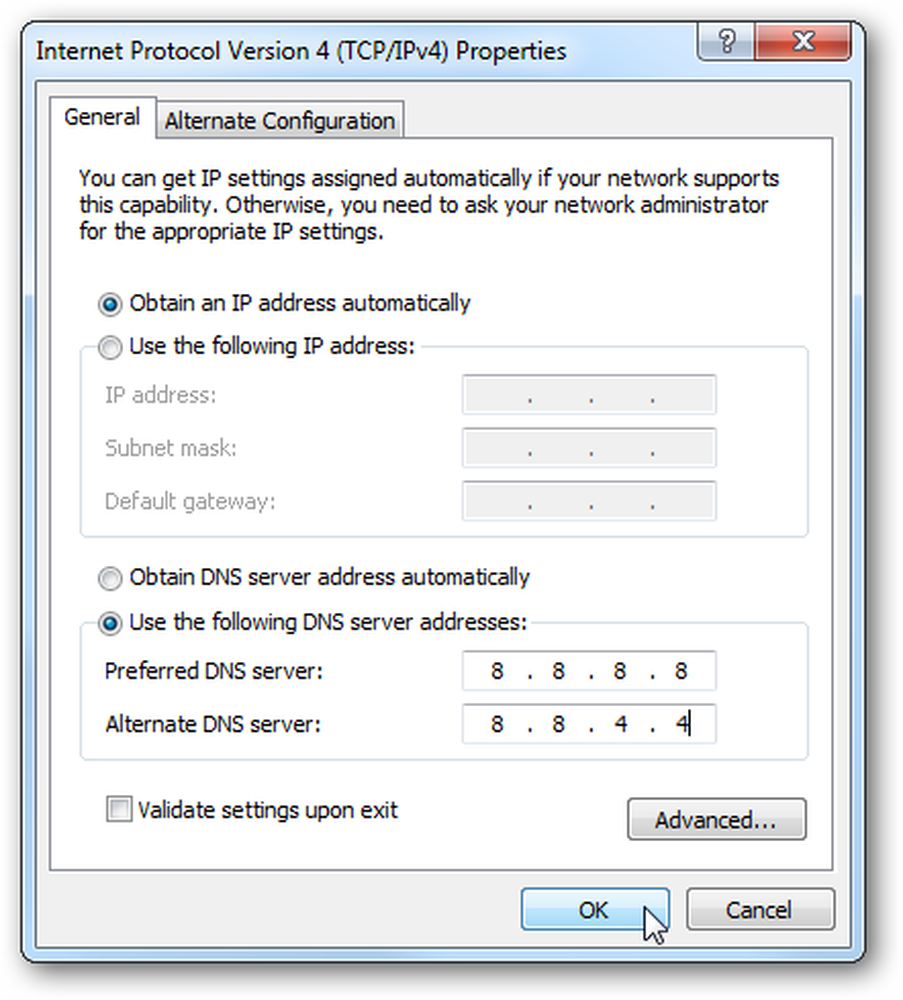Click the Default gateway input field

589,501
